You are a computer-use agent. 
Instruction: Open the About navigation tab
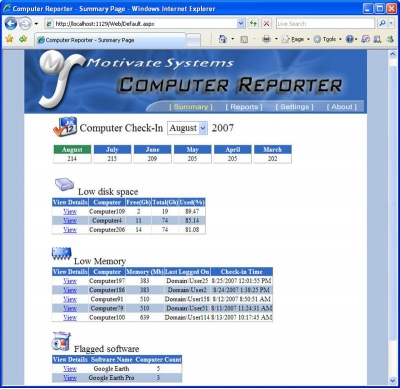(x=342, y=107)
